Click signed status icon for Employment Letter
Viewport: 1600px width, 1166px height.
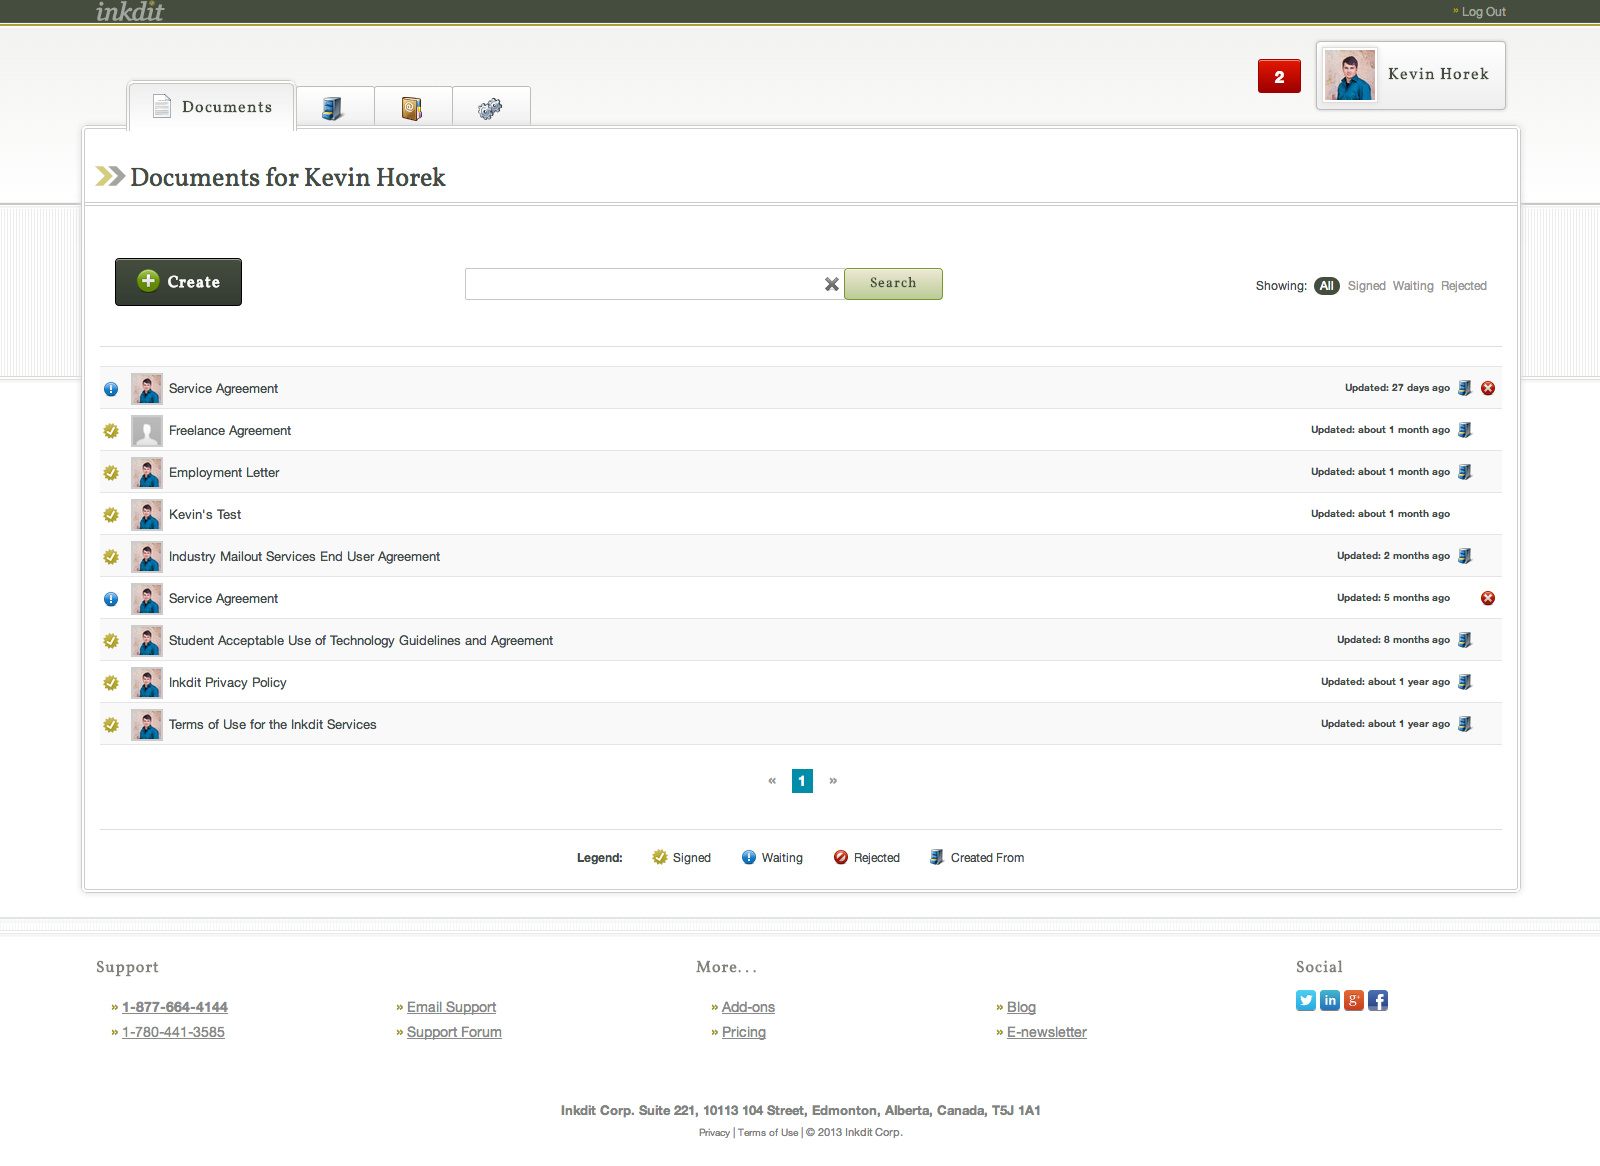(x=111, y=473)
